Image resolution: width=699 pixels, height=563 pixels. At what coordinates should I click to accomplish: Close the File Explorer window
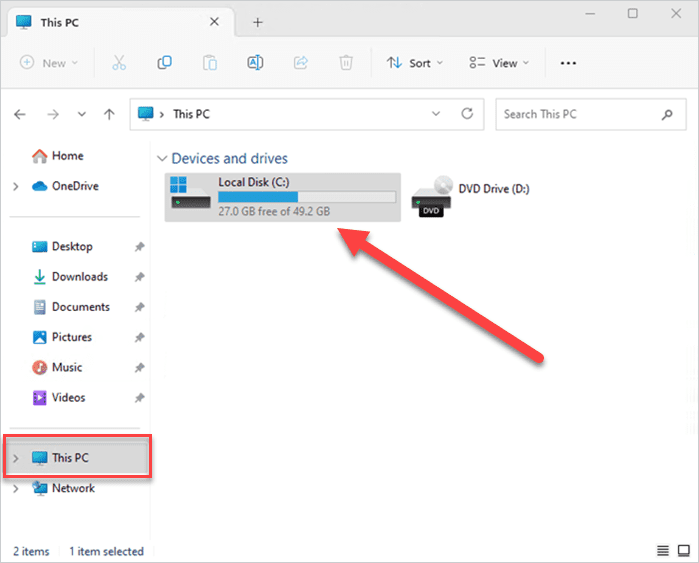(676, 14)
